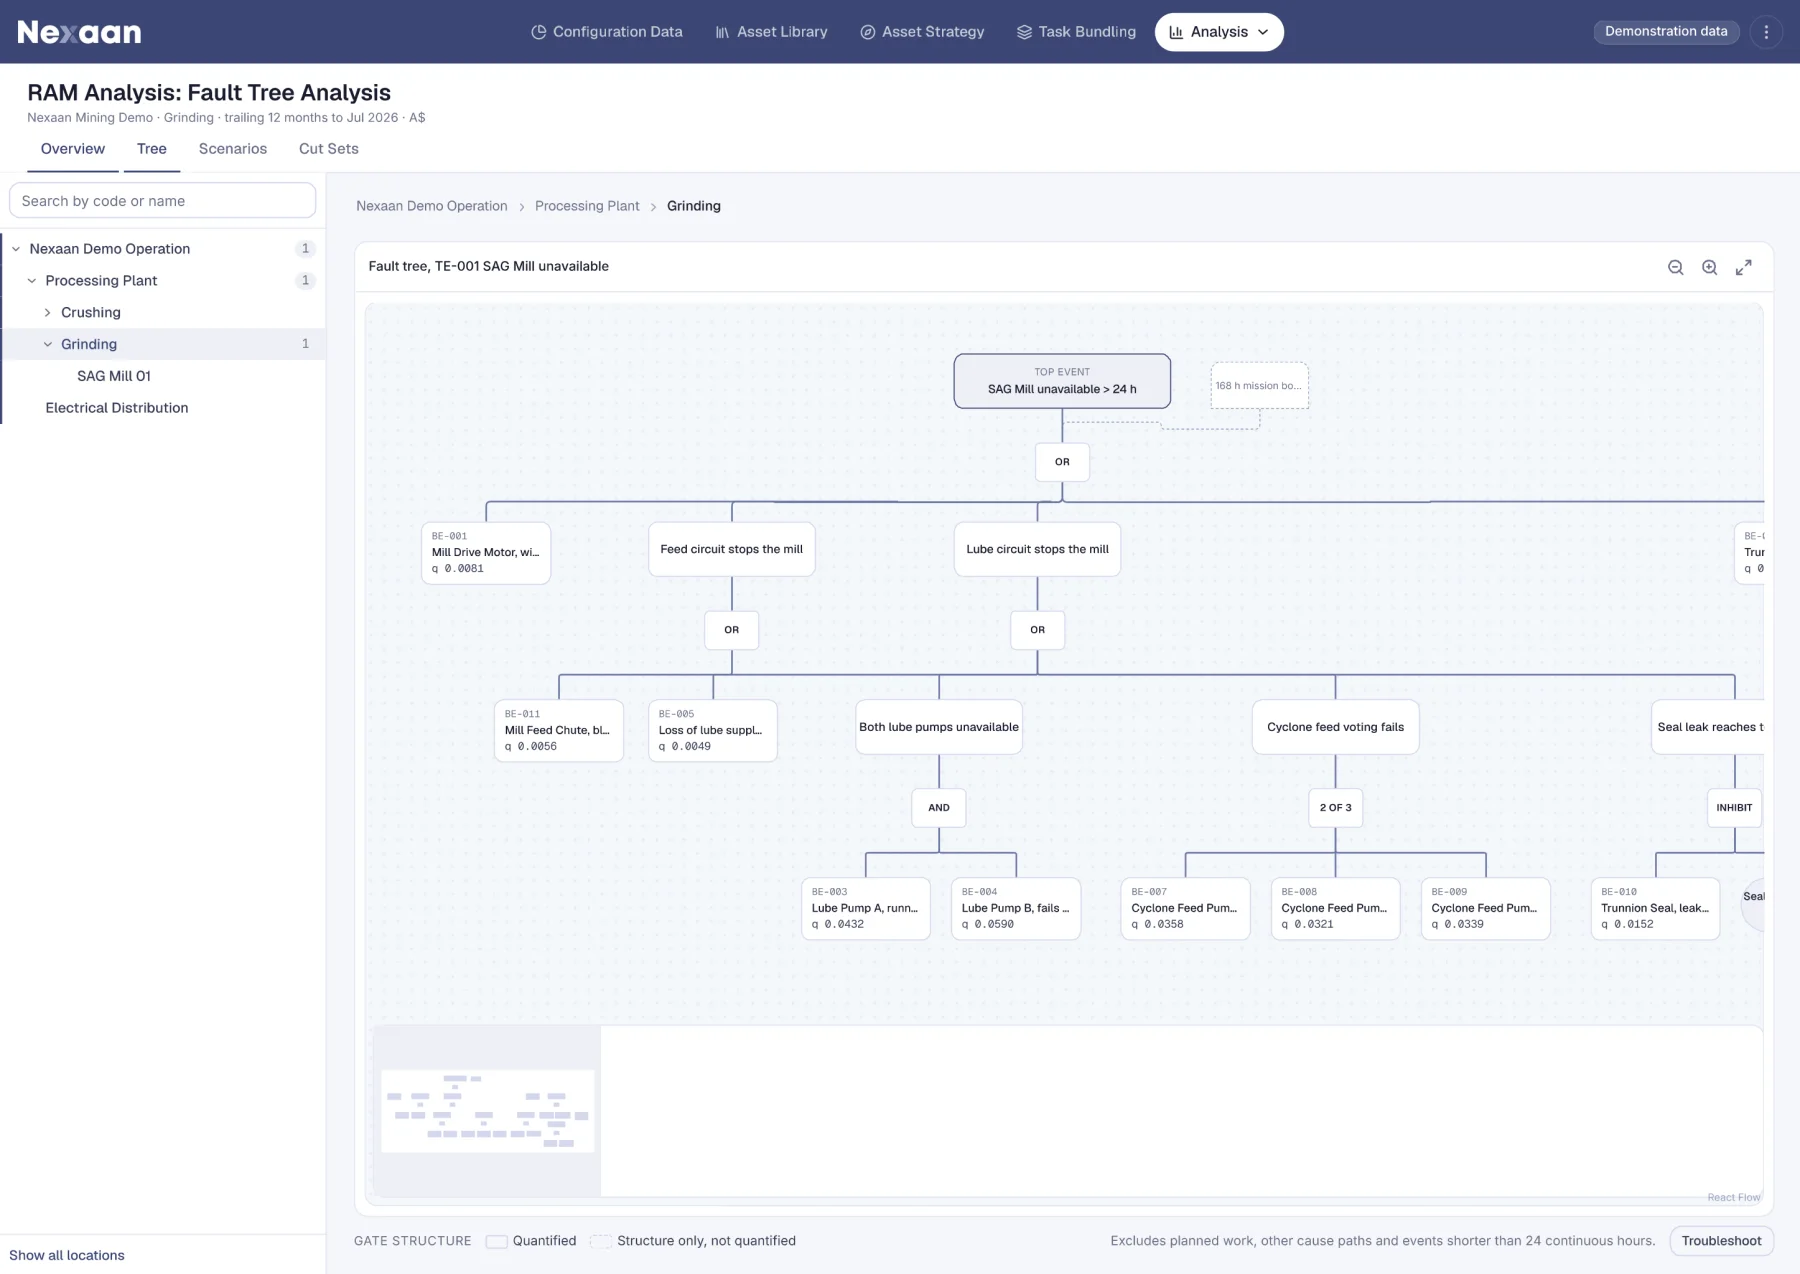Screen dimensions: 1800x1274
Task: Expand fault tree to fullscreen
Action: pos(1744,267)
